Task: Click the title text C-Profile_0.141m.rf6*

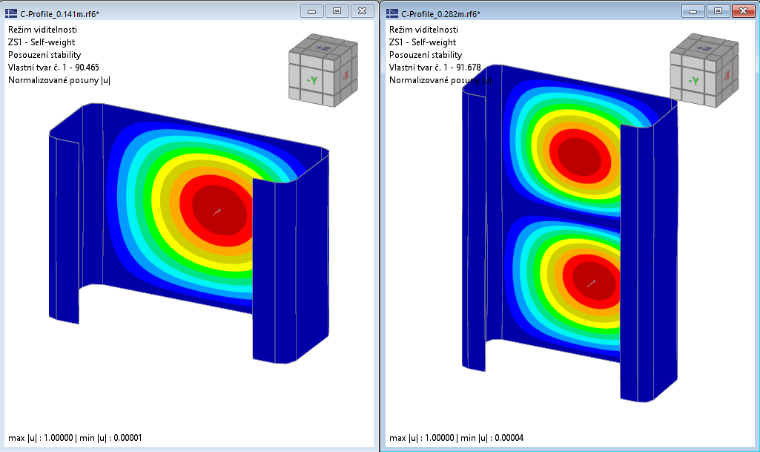Action: pyautogui.click(x=60, y=14)
